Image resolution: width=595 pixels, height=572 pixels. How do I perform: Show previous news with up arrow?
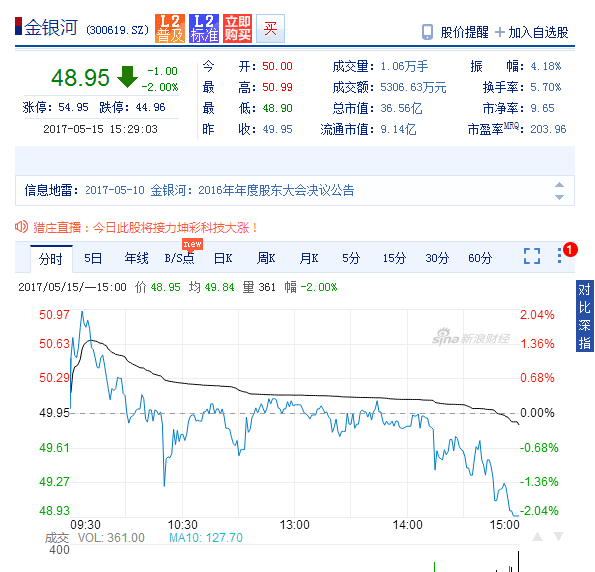pos(559,185)
